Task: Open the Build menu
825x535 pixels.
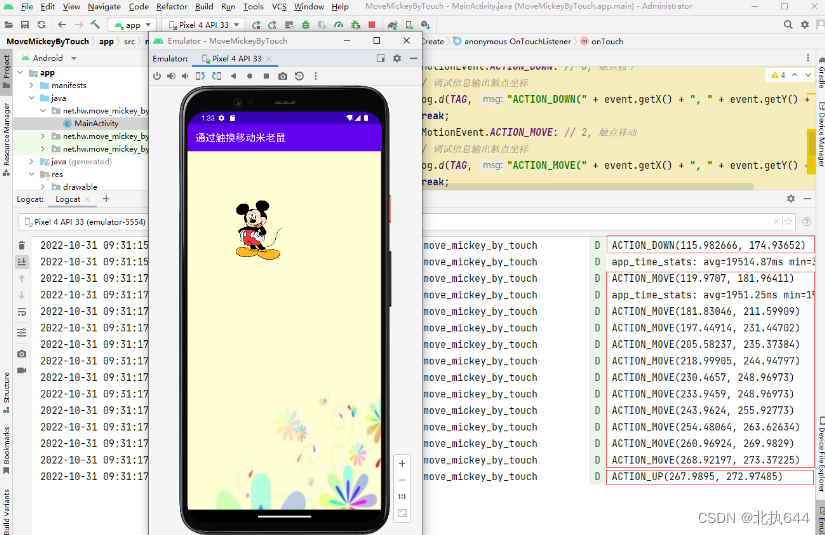Action: (204, 6)
